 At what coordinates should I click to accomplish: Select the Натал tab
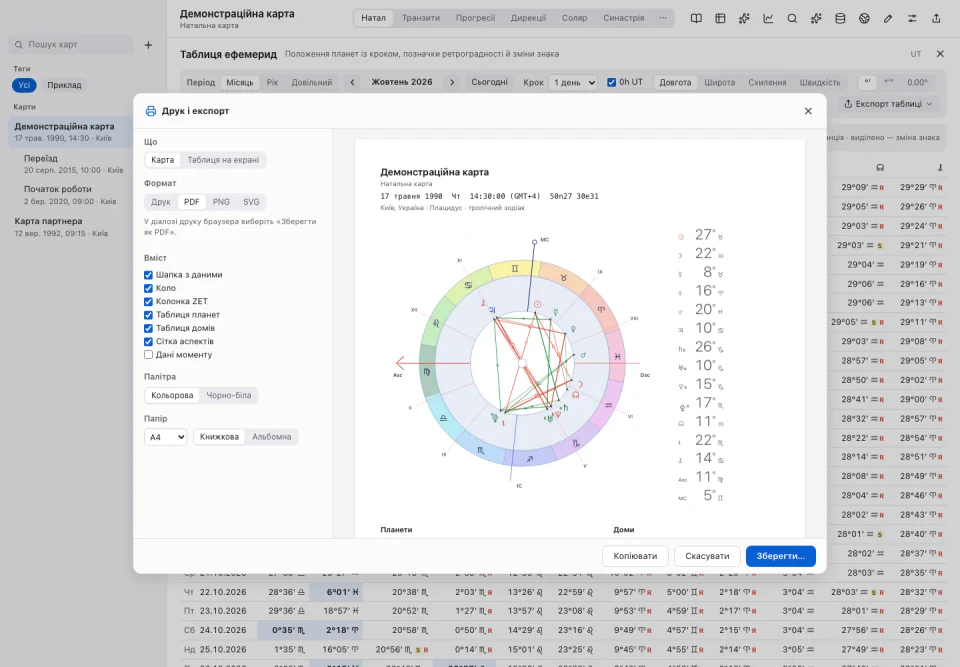373,18
